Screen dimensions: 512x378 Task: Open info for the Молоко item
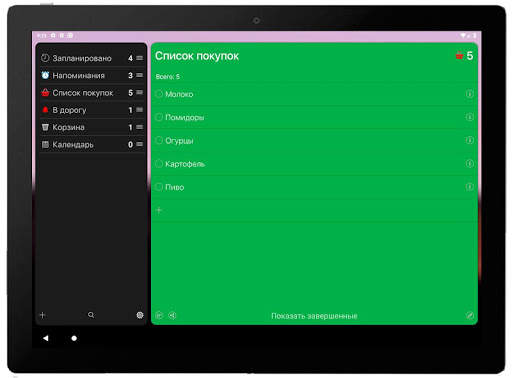(x=469, y=94)
